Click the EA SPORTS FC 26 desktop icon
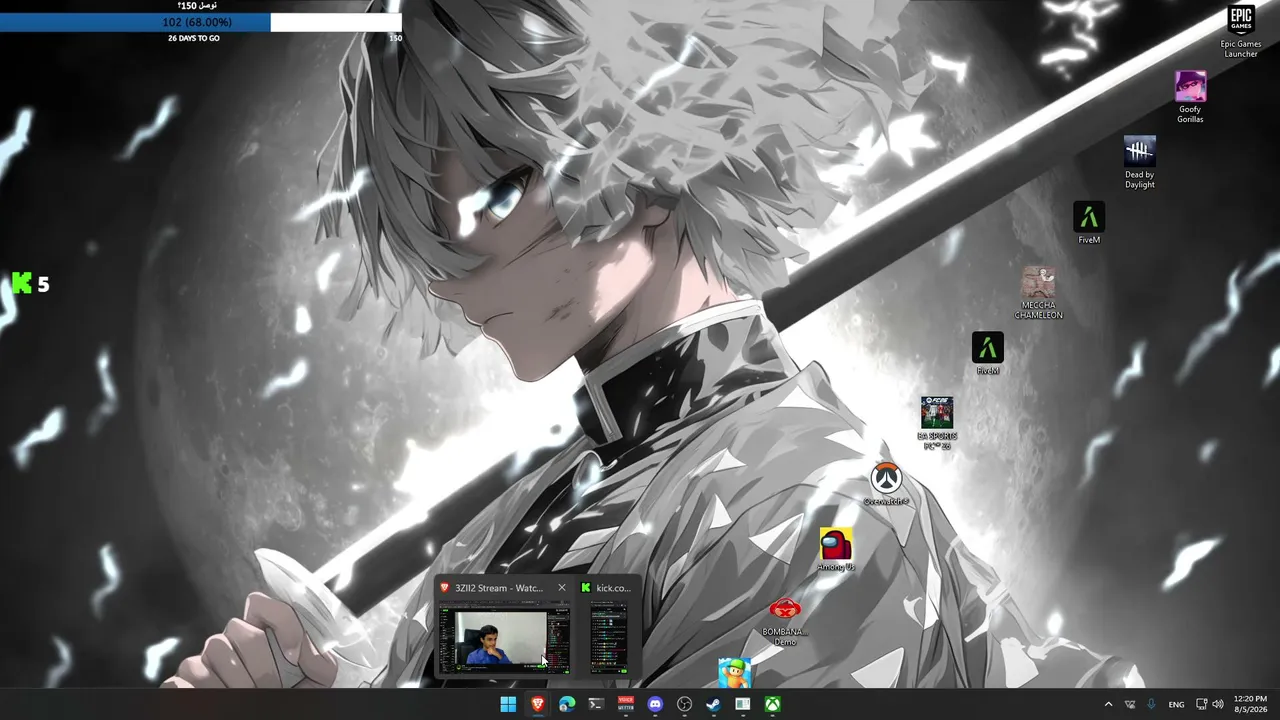 point(937,424)
